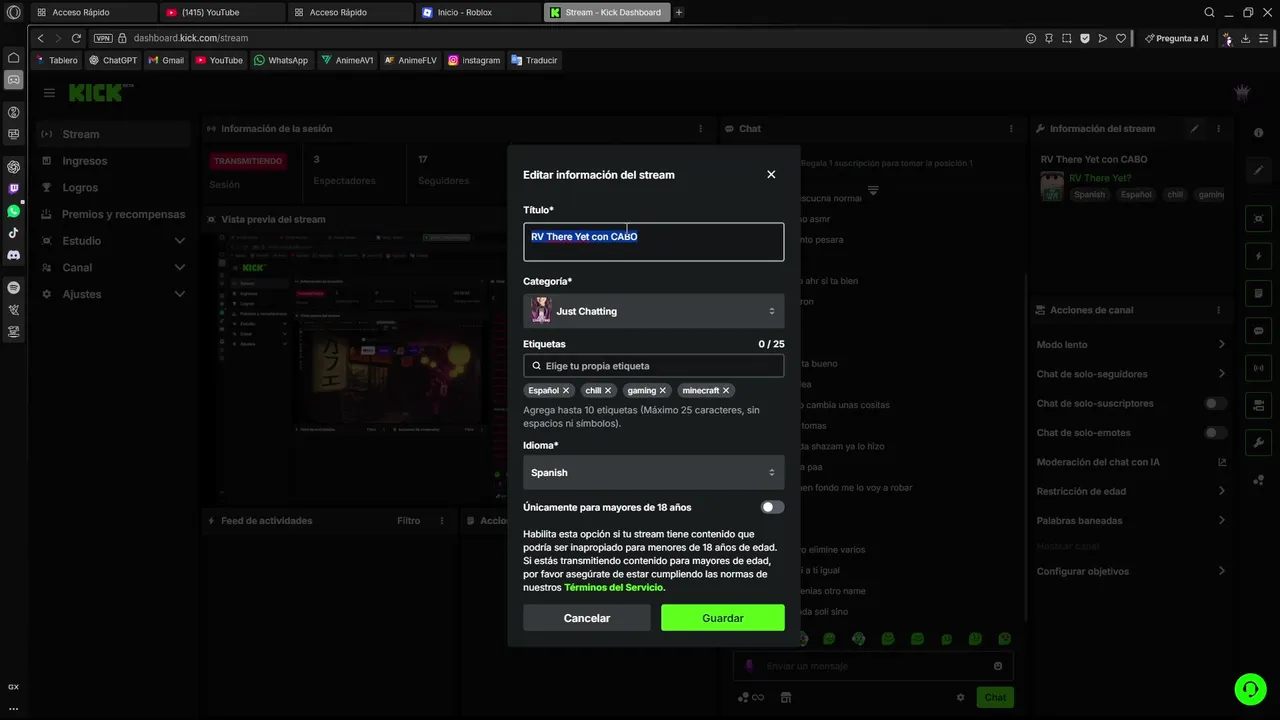
Task: Open TikTok in Opera sidebar
Action: [x=13, y=233]
